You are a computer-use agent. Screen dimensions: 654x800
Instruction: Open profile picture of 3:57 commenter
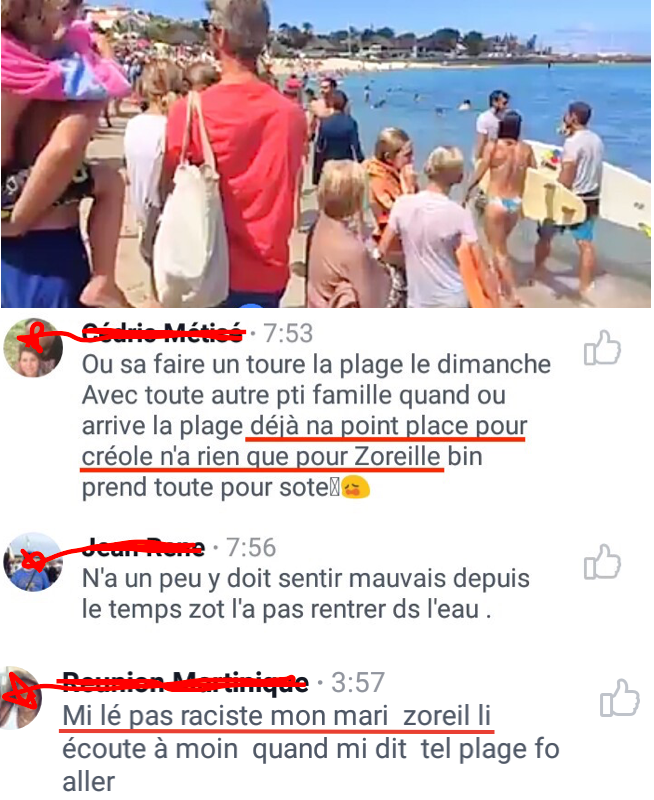tap(20, 697)
